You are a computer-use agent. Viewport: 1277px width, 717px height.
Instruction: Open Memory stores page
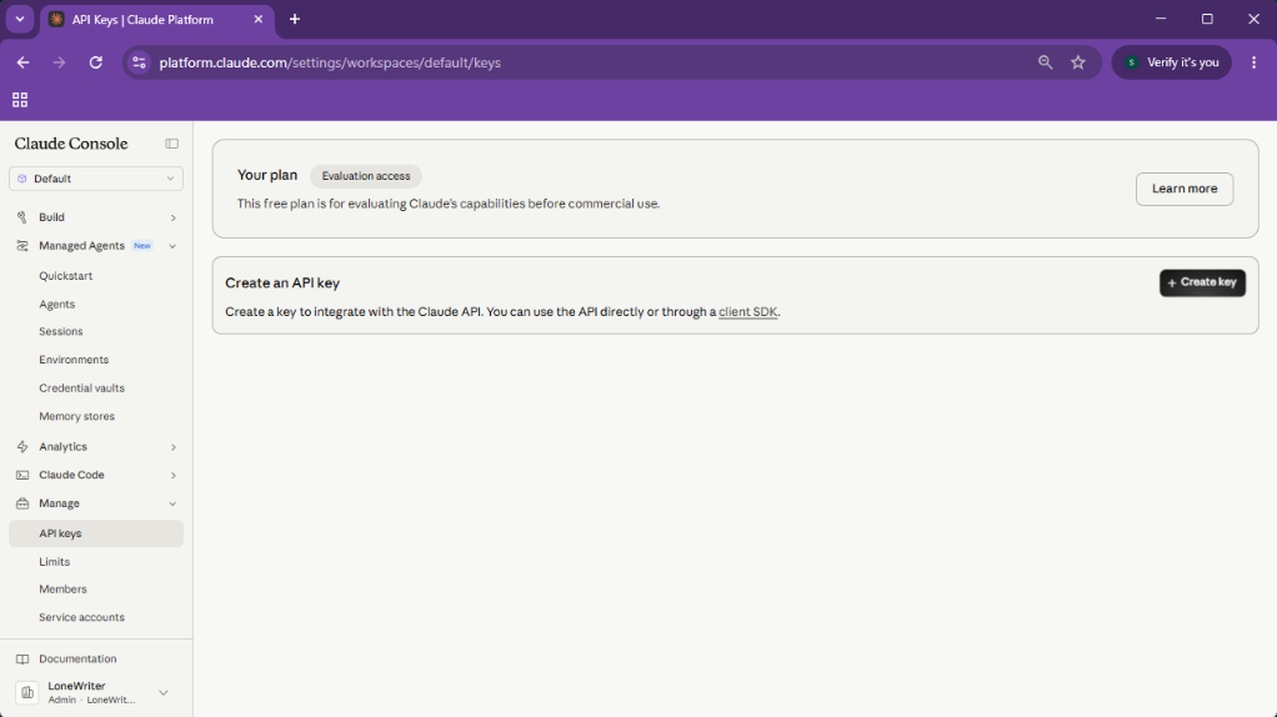click(77, 416)
